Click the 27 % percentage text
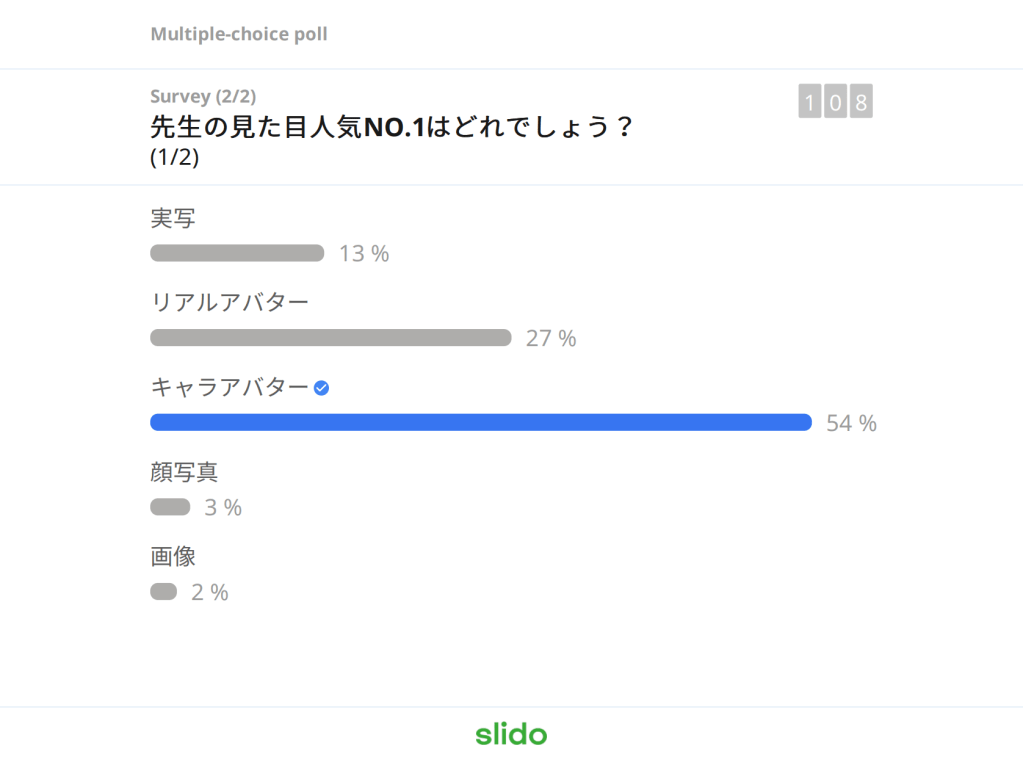Screen dimensions: 1023x757 click(551, 339)
